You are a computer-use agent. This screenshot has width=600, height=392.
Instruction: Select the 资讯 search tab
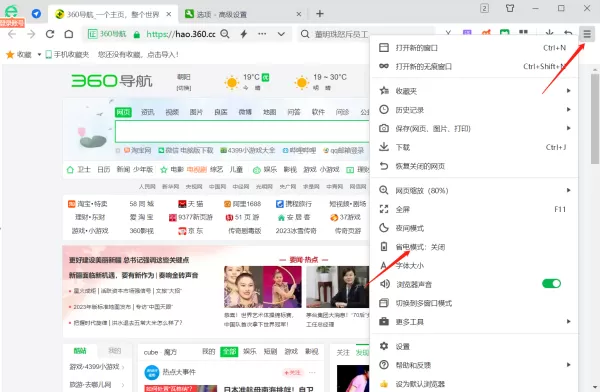pyautogui.click(x=148, y=112)
